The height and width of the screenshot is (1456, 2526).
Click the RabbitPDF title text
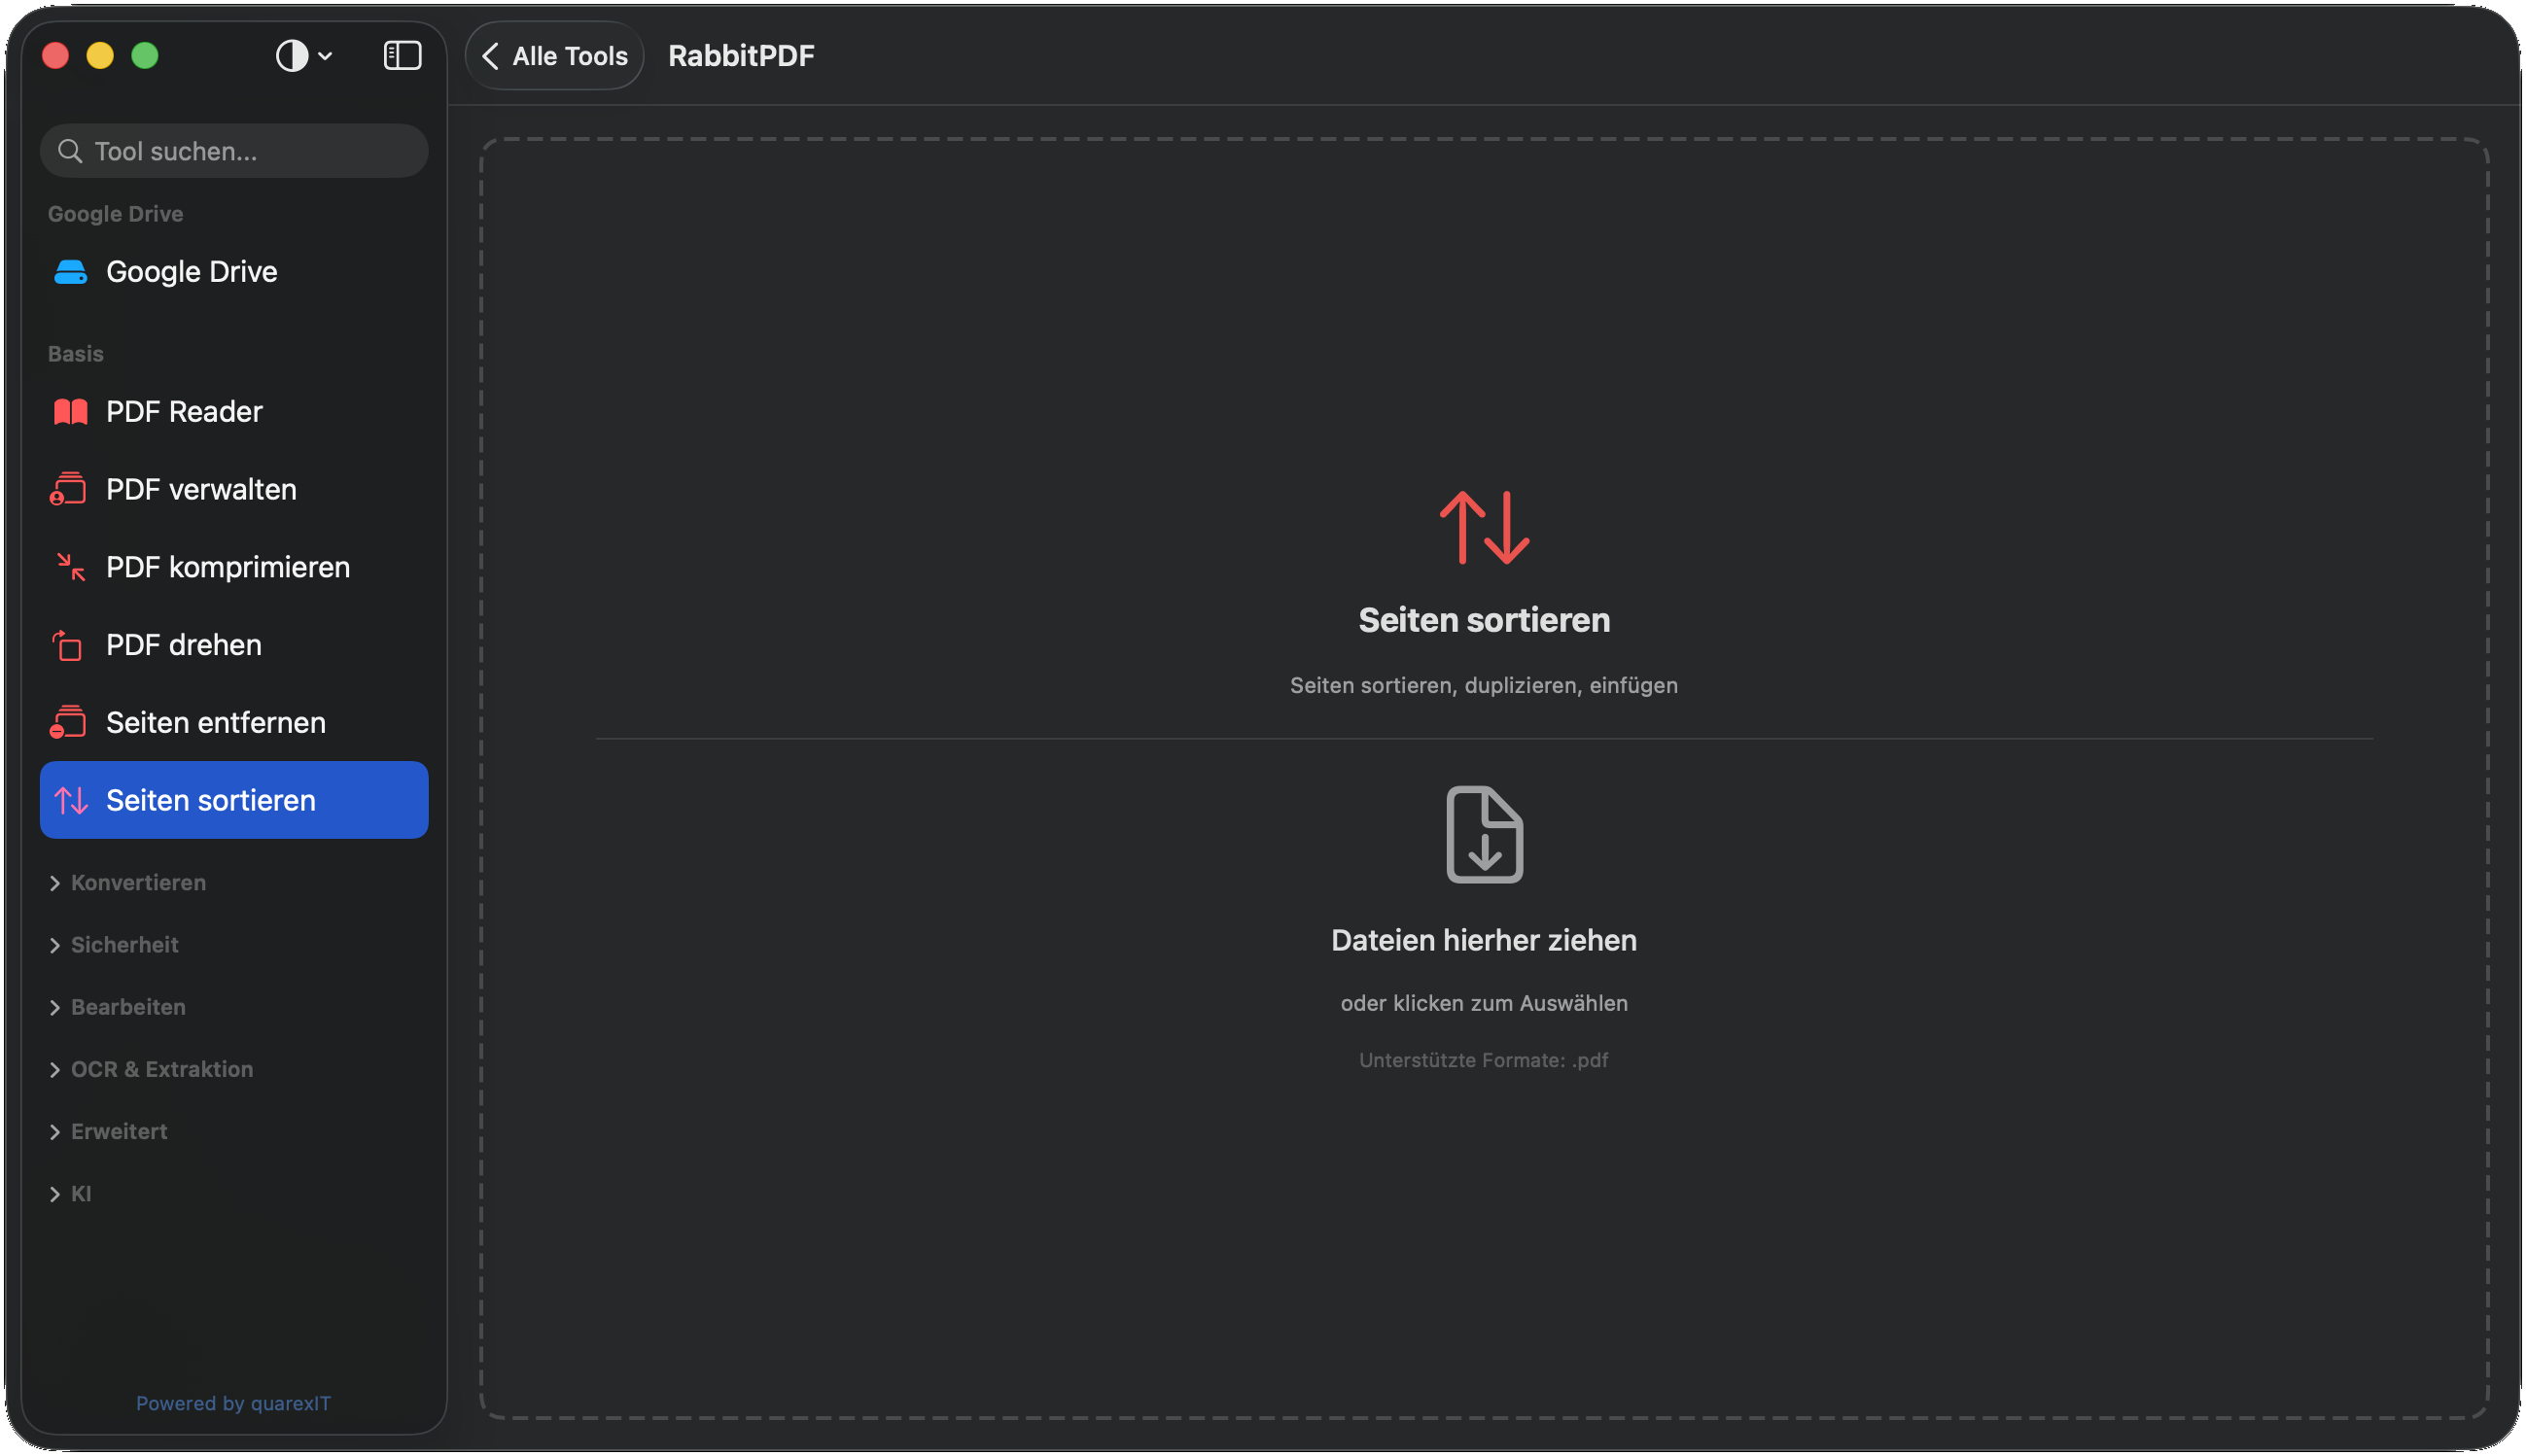point(741,56)
